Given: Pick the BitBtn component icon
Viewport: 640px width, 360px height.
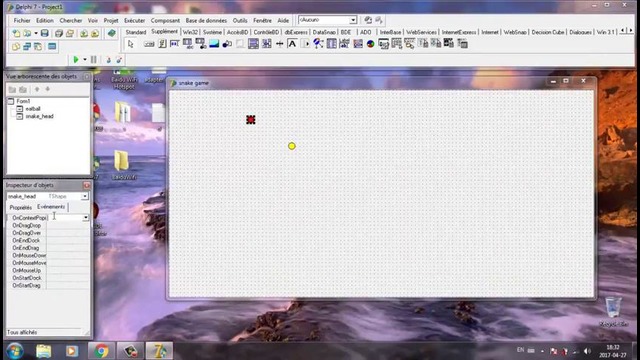Looking at the screenshot, I should click(149, 44).
